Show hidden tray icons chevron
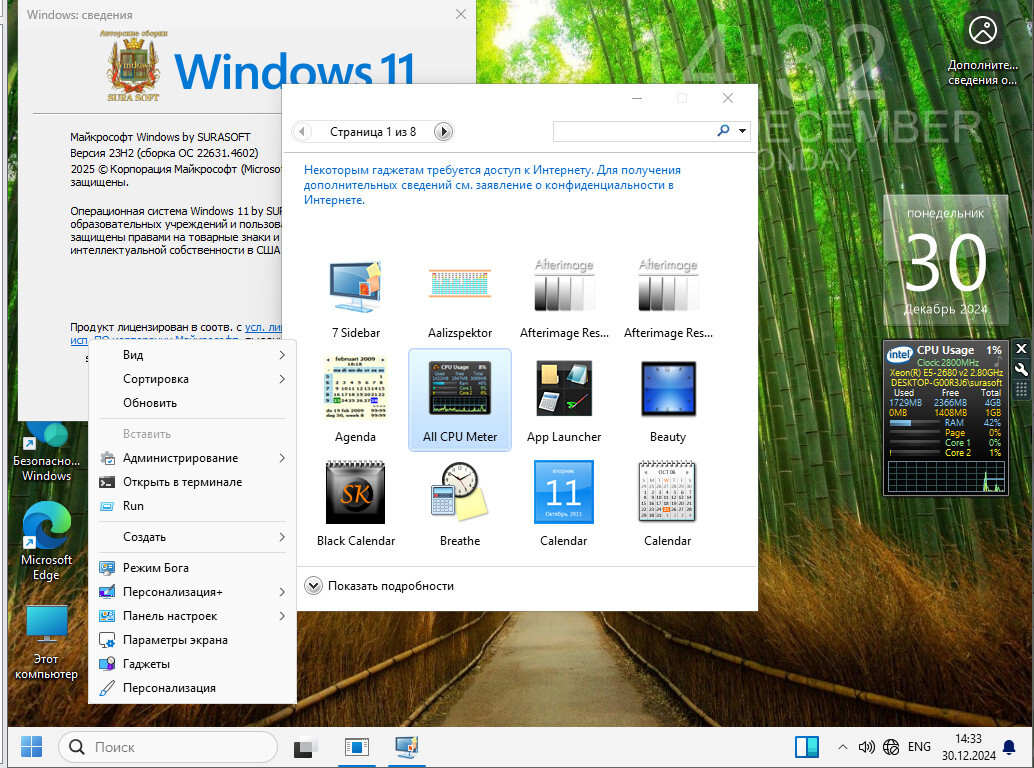The width and height of the screenshot is (1034, 768). click(842, 747)
